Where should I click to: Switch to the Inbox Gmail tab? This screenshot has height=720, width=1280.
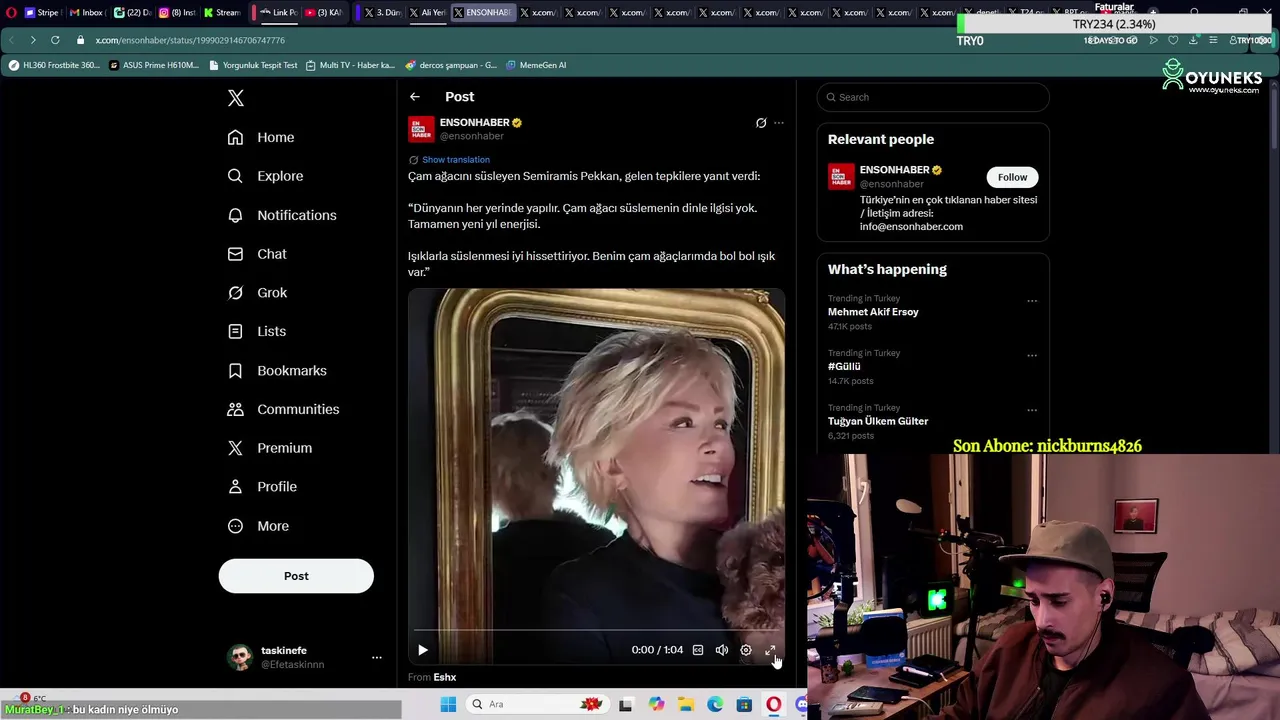click(87, 13)
